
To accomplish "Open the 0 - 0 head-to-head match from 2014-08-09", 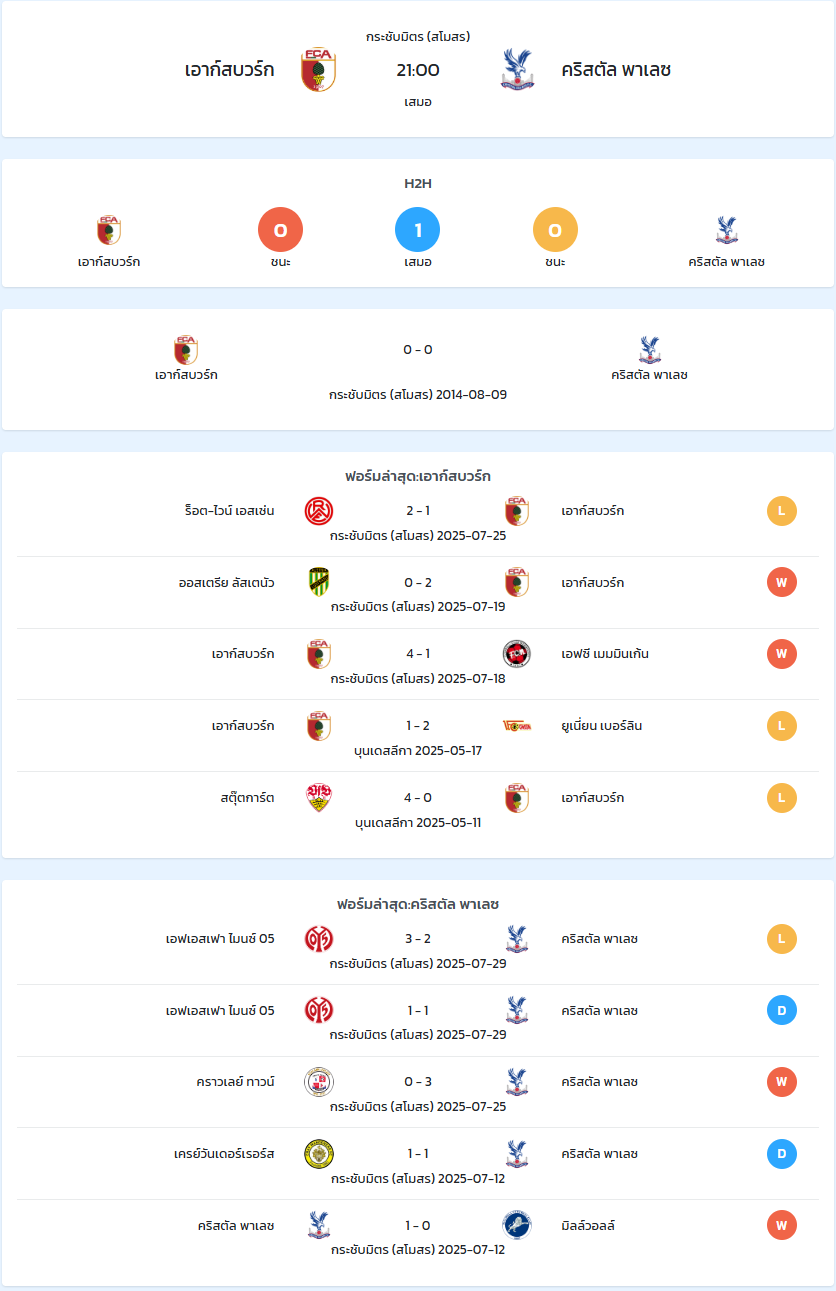I will click(418, 369).
